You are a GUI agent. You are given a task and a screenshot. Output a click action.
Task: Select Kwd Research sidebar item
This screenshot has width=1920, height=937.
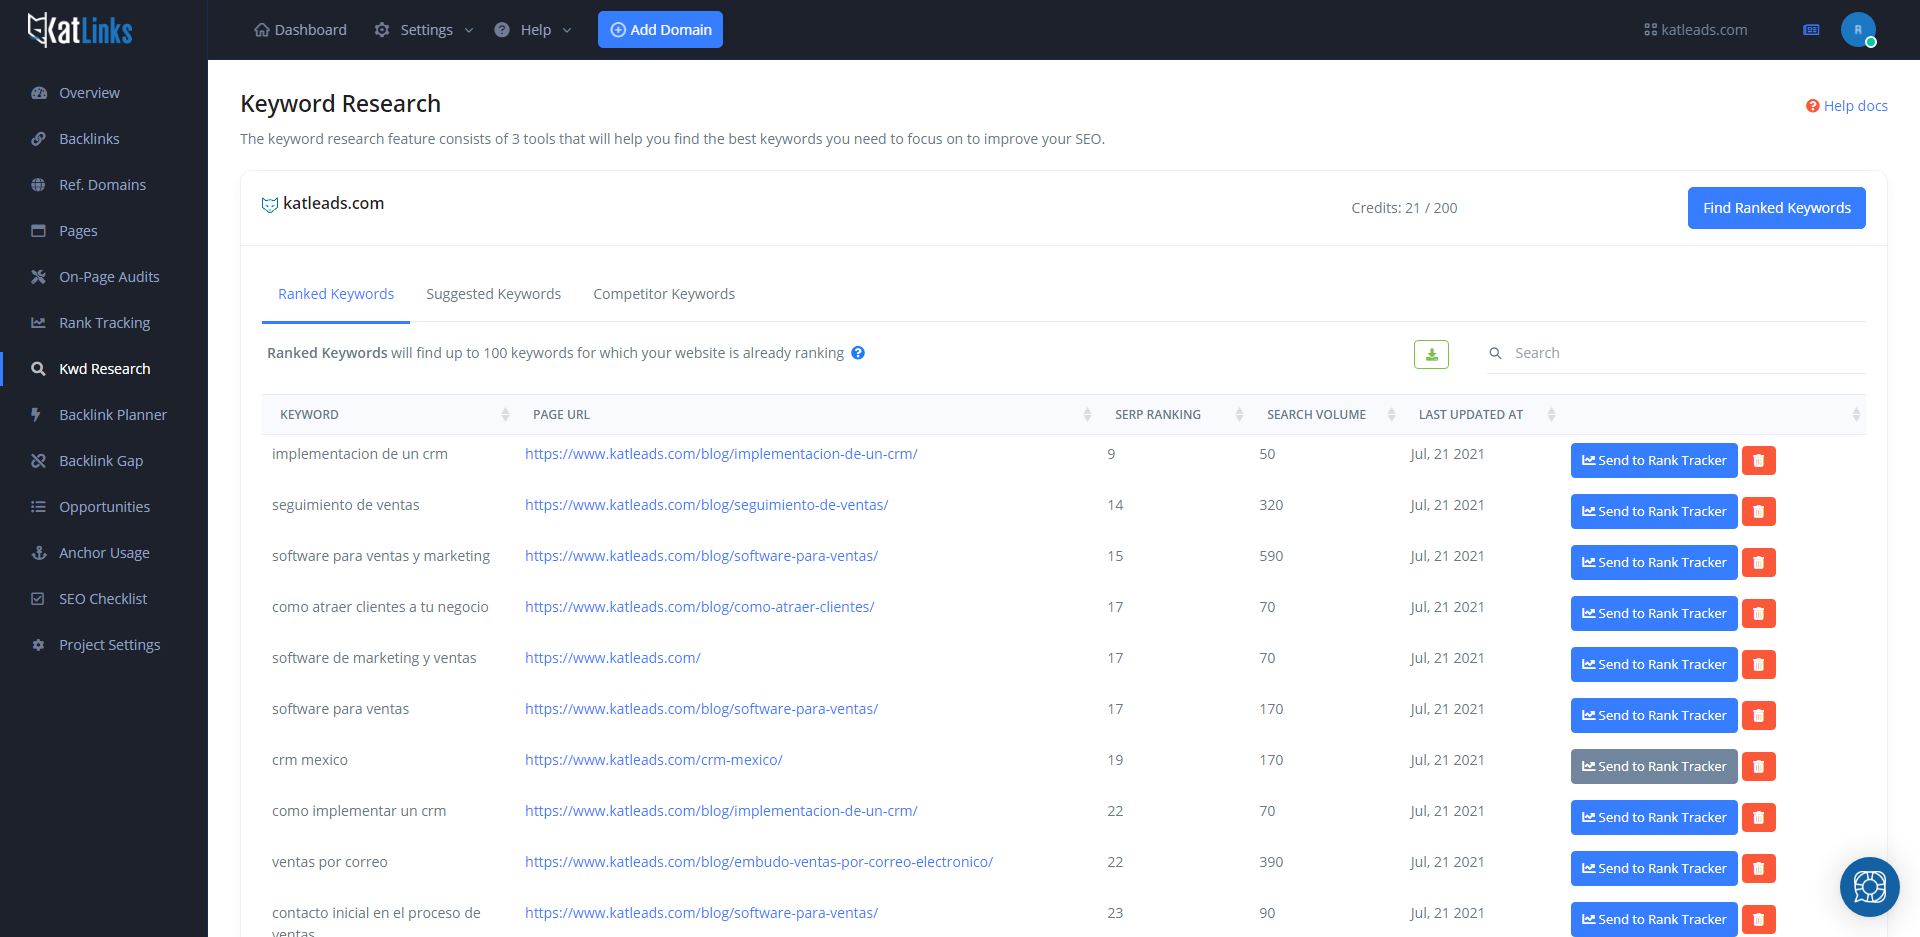tap(104, 369)
